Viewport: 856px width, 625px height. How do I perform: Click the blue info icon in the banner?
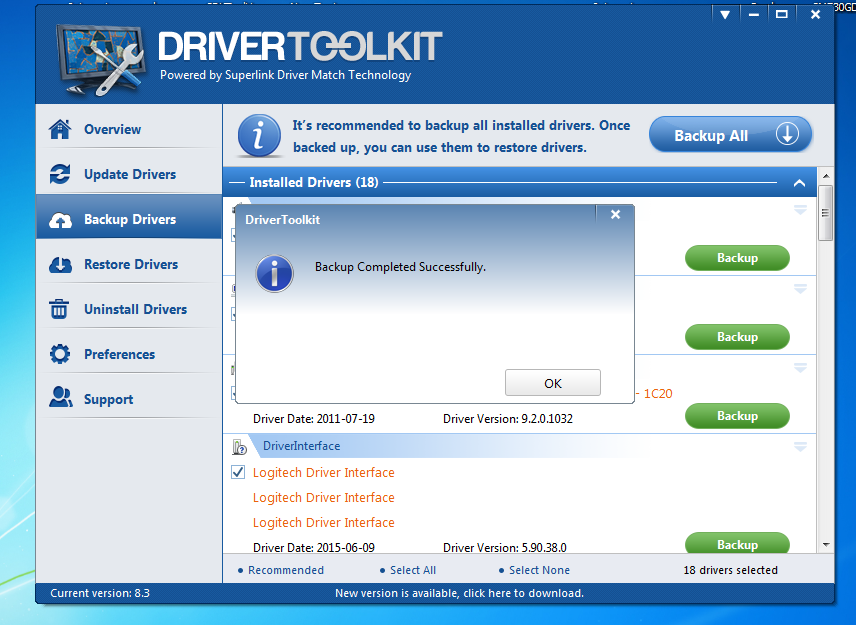[x=259, y=135]
